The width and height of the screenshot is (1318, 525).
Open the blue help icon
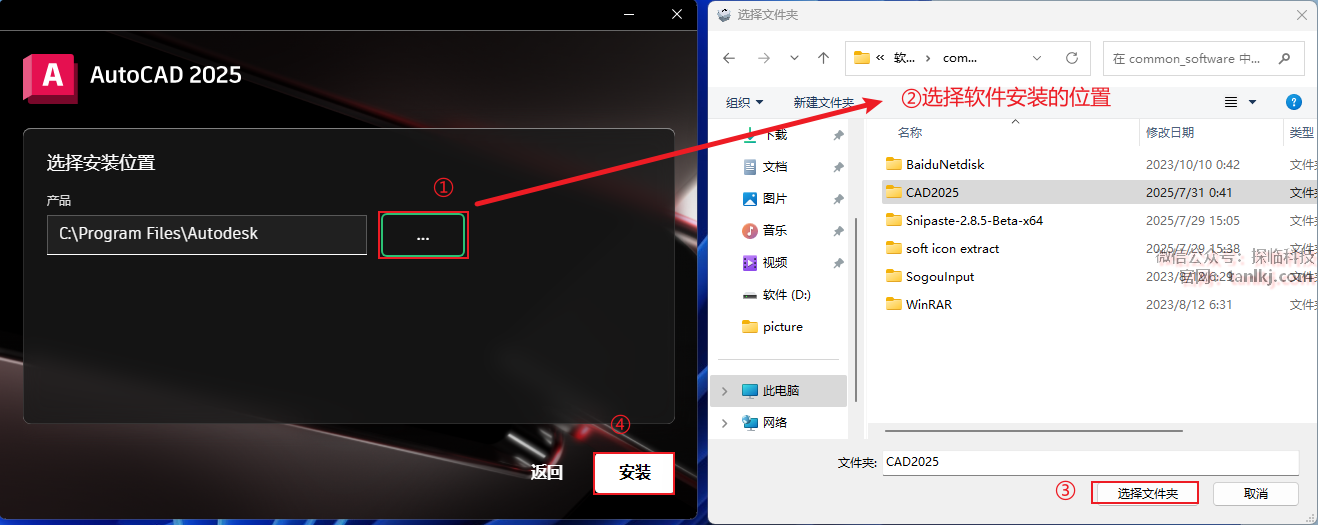(1293, 102)
